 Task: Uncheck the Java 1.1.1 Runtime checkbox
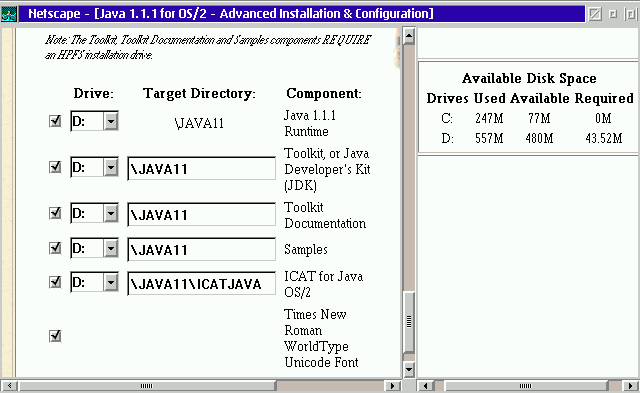click(55, 121)
